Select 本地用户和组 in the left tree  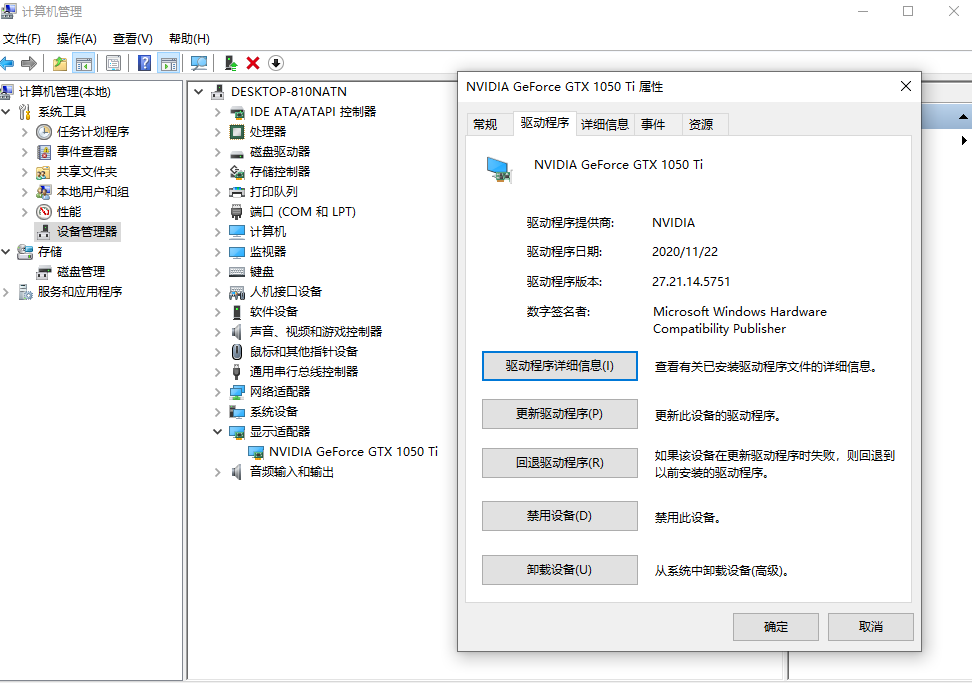pos(93,192)
